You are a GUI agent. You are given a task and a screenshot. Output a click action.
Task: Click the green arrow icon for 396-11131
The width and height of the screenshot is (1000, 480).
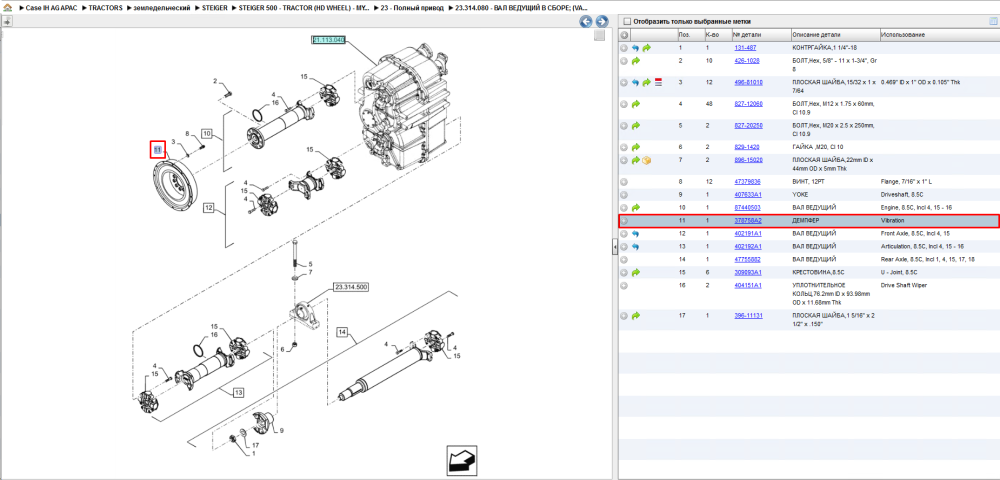[x=635, y=316]
